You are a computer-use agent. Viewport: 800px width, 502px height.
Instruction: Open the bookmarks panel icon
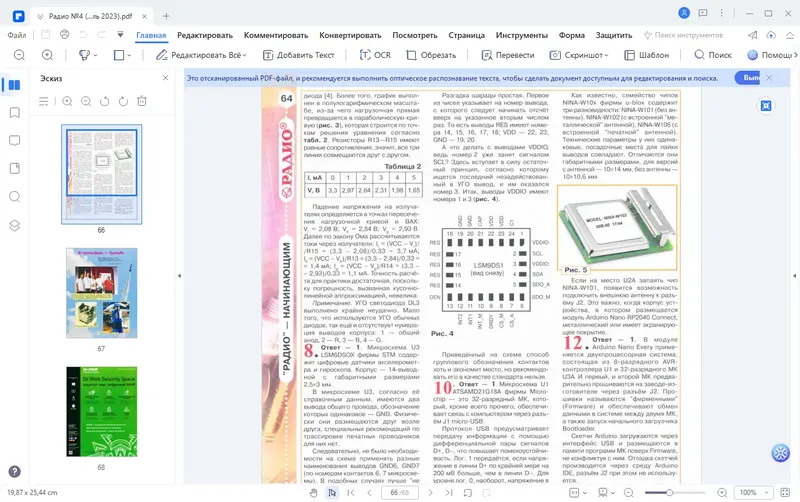(14, 113)
